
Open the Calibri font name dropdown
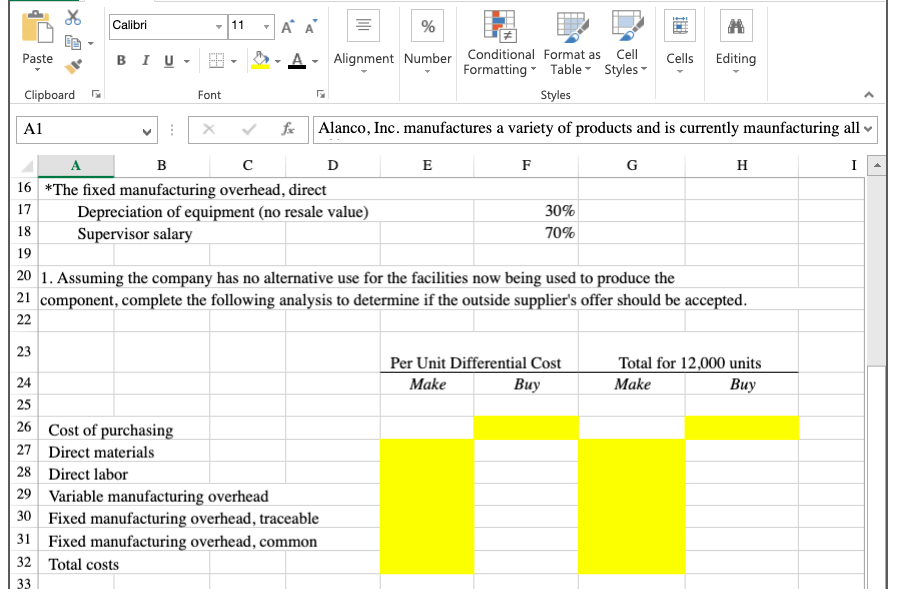click(x=218, y=25)
